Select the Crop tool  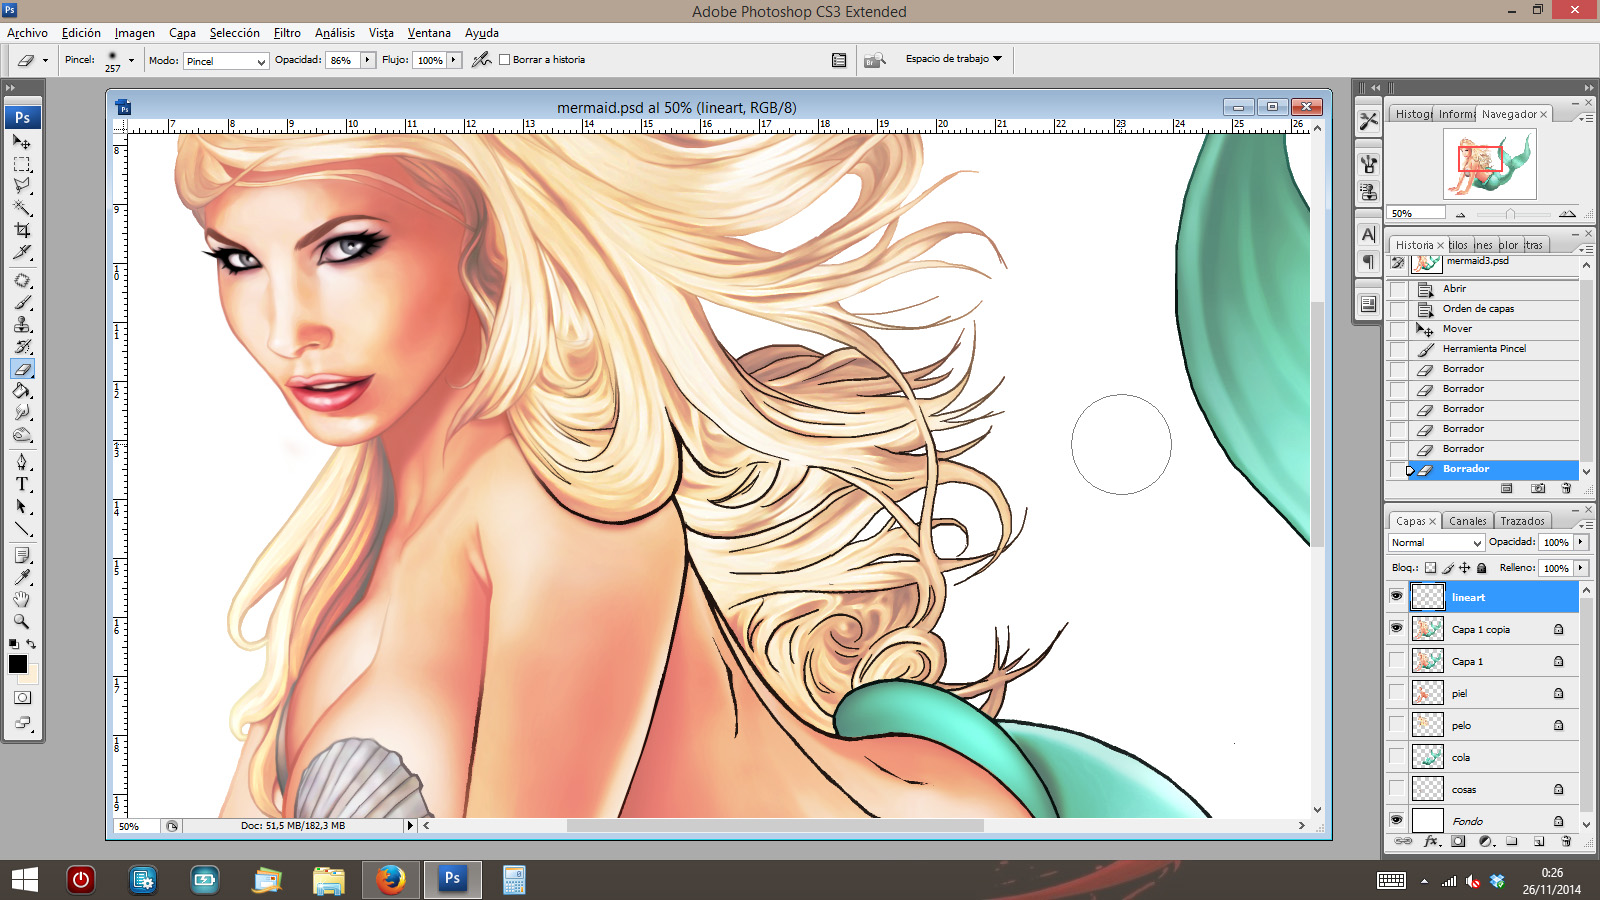coord(22,230)
